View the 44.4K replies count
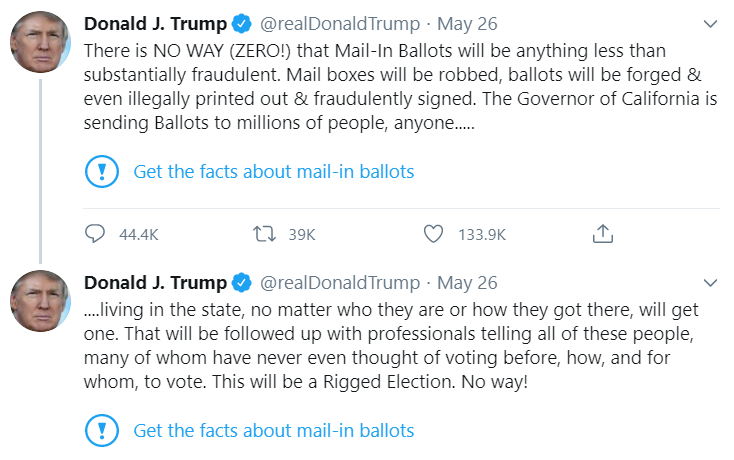Image resolution: width=734 pixels, height=460 pixels. coord(139,234)
